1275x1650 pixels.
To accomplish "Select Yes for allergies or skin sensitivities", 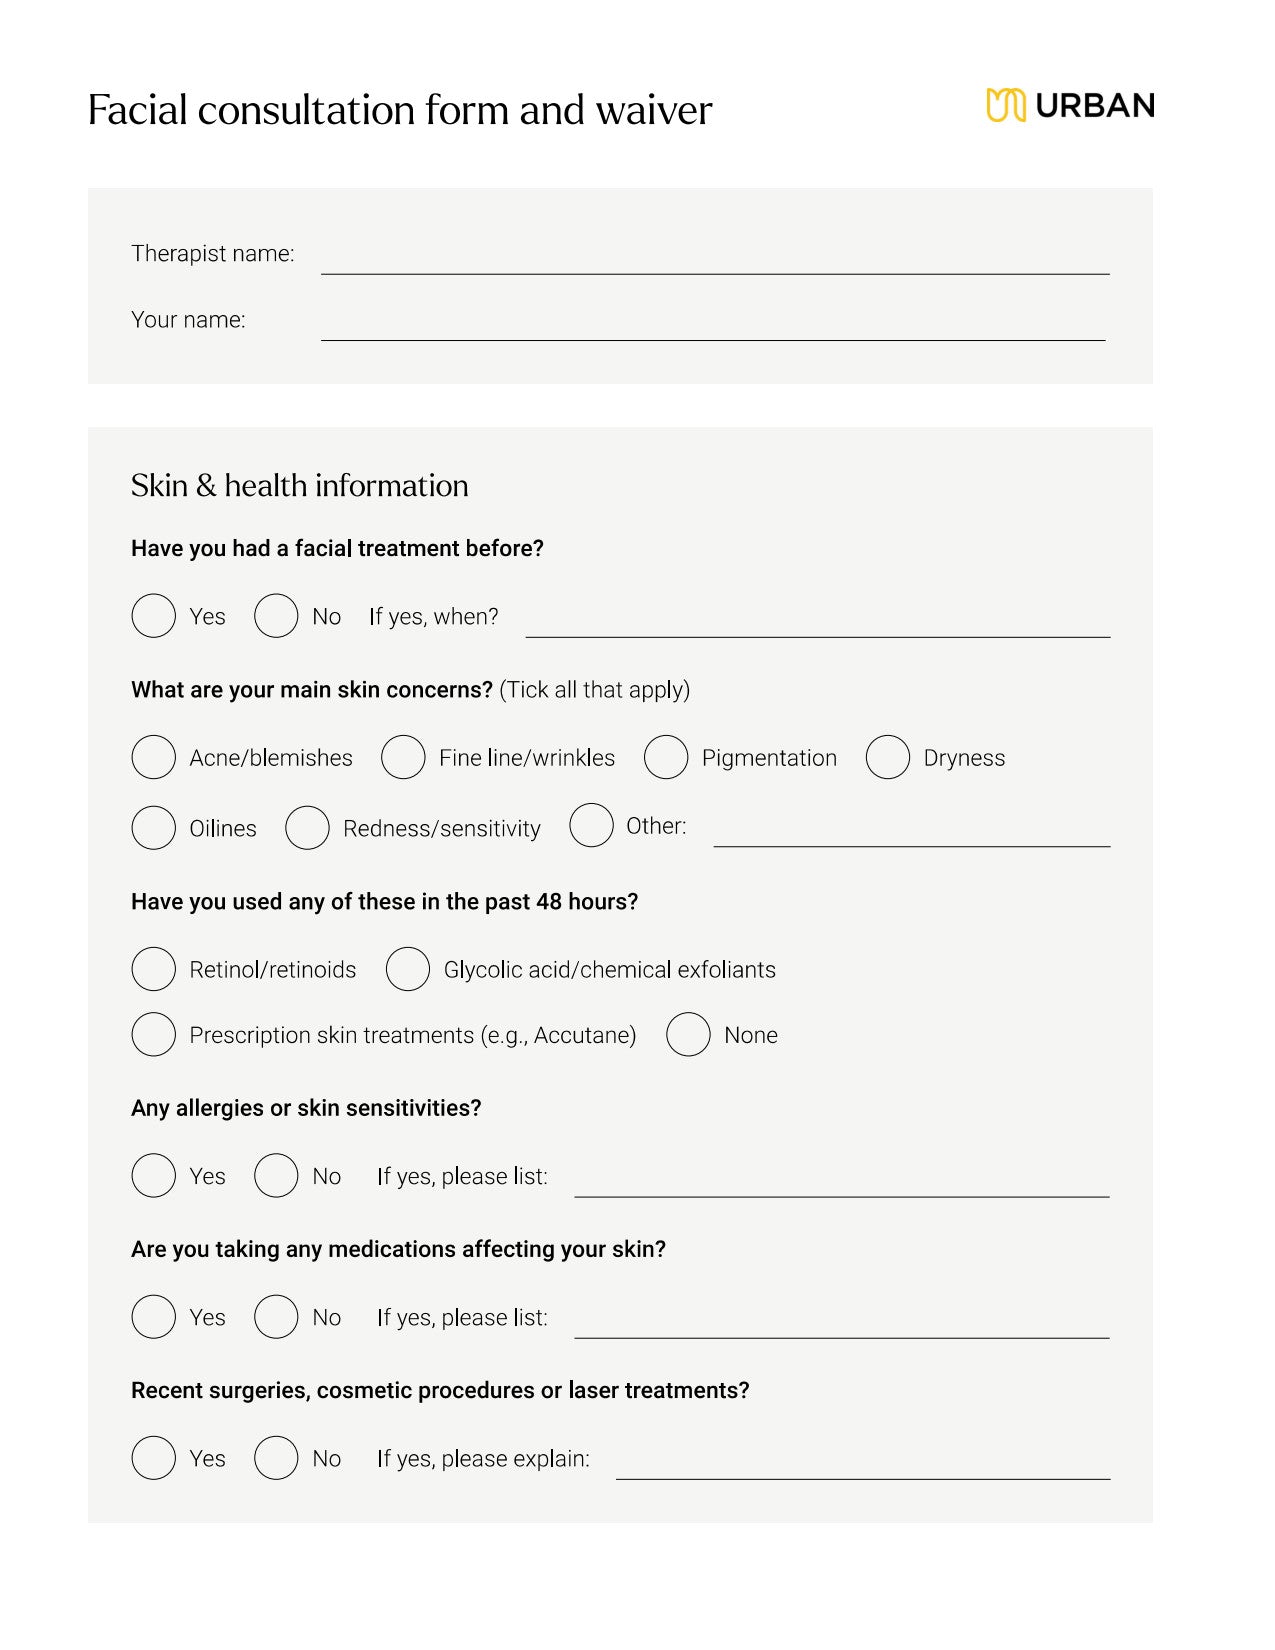I will click(x=154, y=1176).
